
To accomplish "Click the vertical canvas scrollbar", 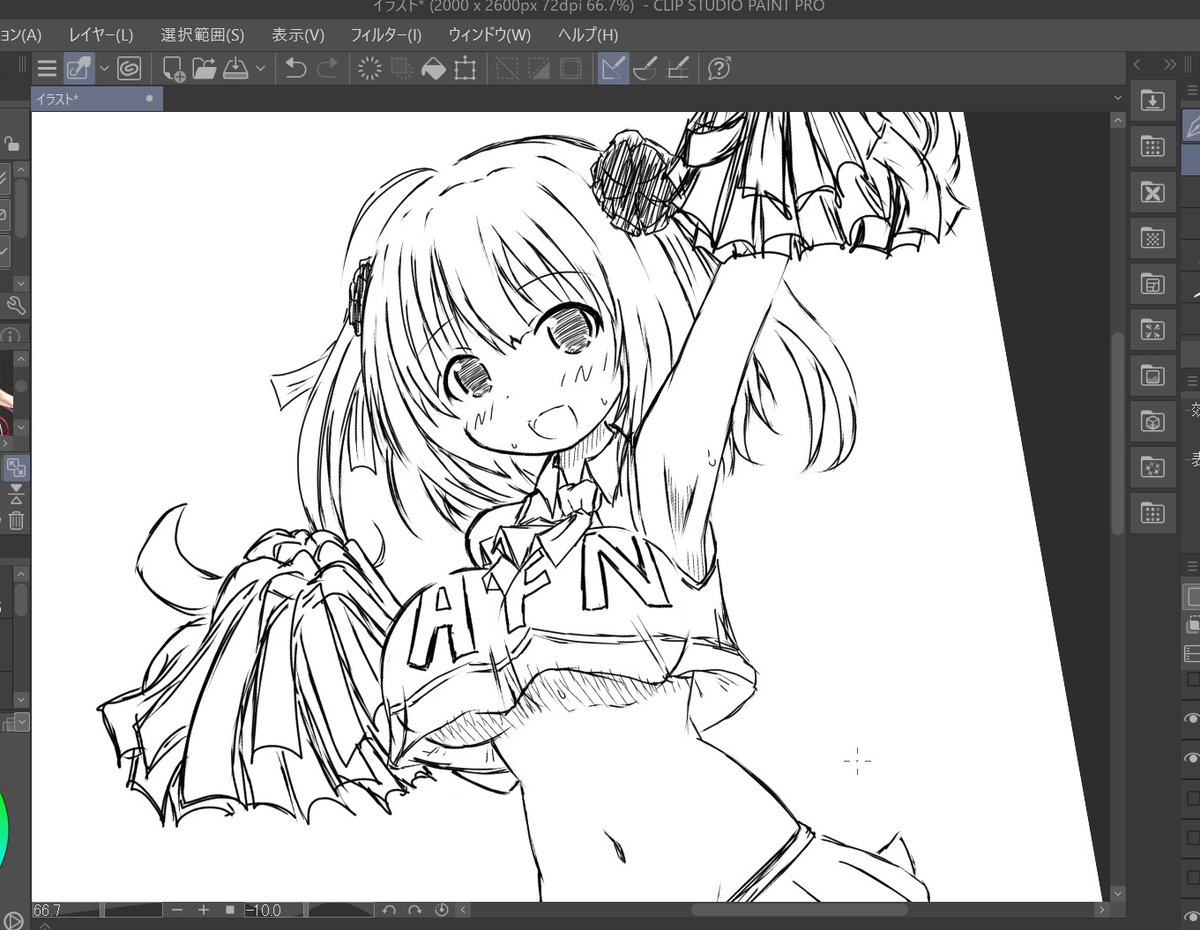I will (1118, 433).
